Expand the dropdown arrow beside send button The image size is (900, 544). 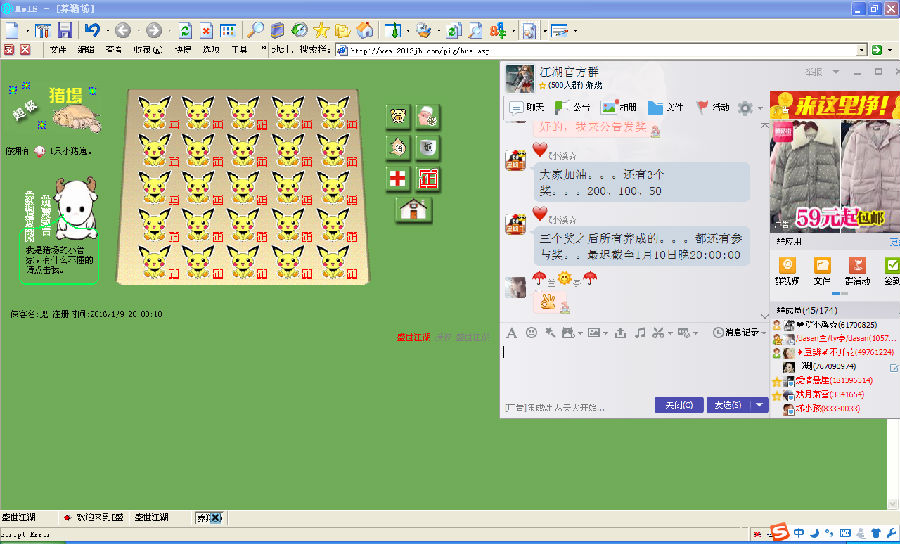pos(759,405)
